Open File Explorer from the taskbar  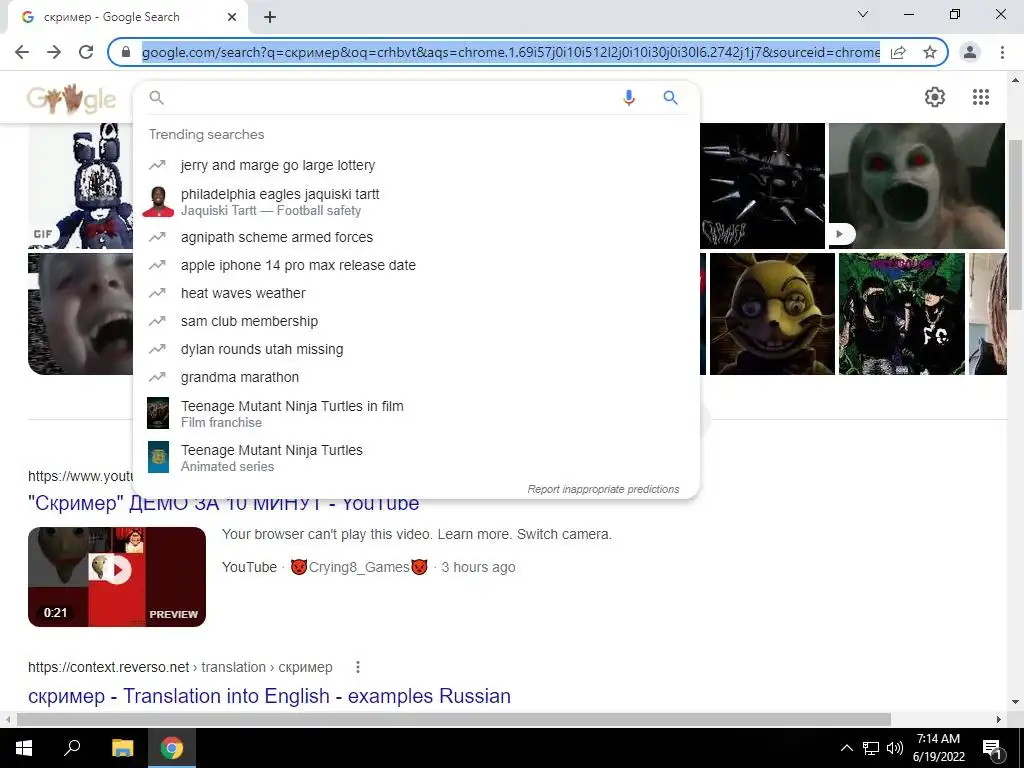coord(122,748)
